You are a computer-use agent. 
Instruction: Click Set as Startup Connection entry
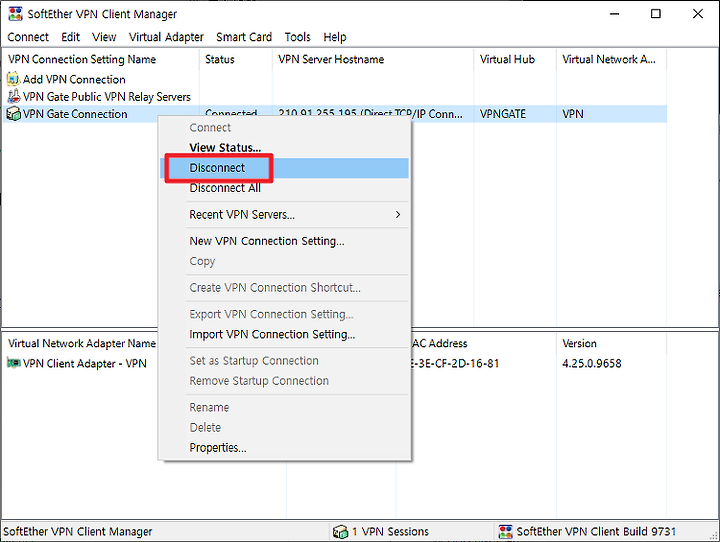click(x=284, y=361)
